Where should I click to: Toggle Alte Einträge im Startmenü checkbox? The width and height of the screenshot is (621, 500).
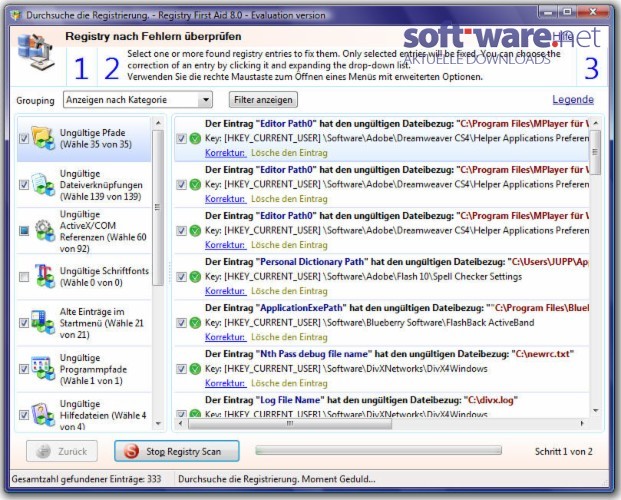[24, 323]
